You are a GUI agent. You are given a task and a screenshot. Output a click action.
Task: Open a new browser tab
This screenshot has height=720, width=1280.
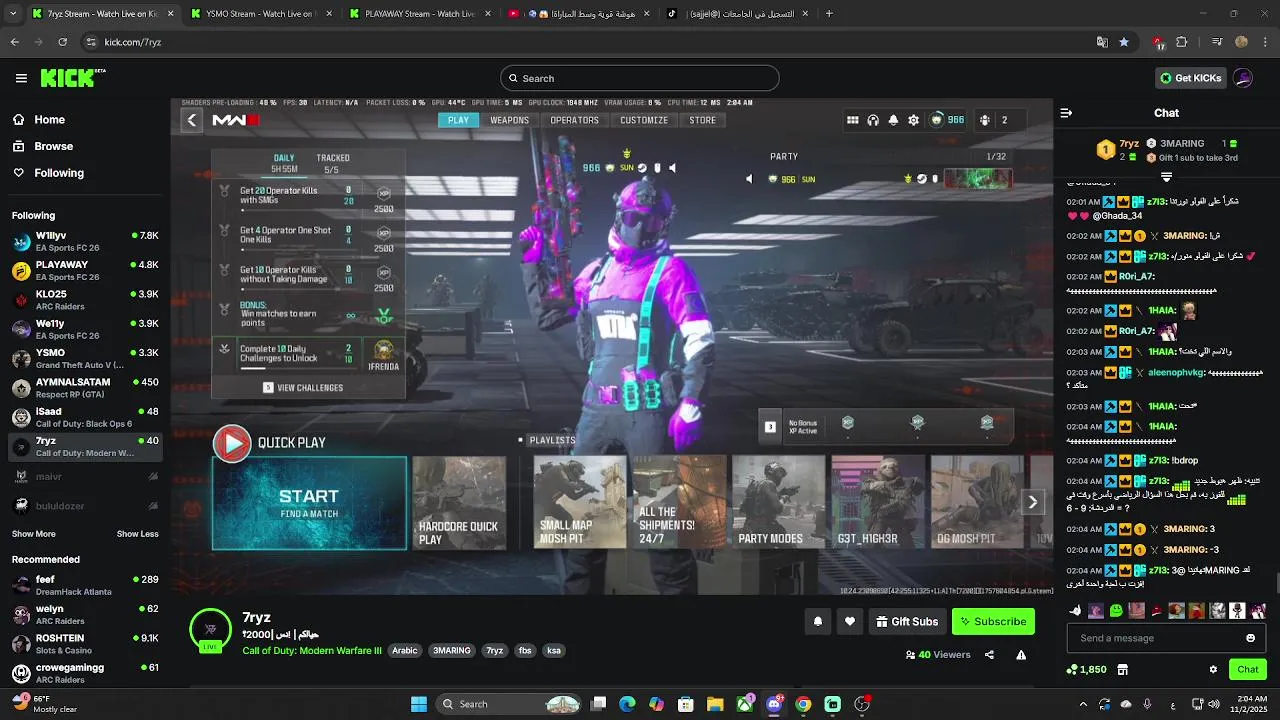[x=829, y=14]
